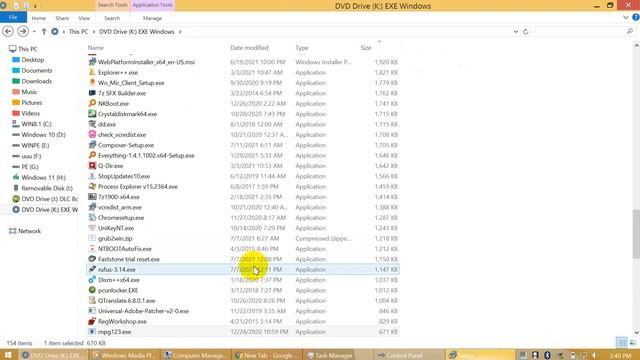Expand the ribbon with the chevron
This screenshot has height=360, width=640.
[626, 18]
